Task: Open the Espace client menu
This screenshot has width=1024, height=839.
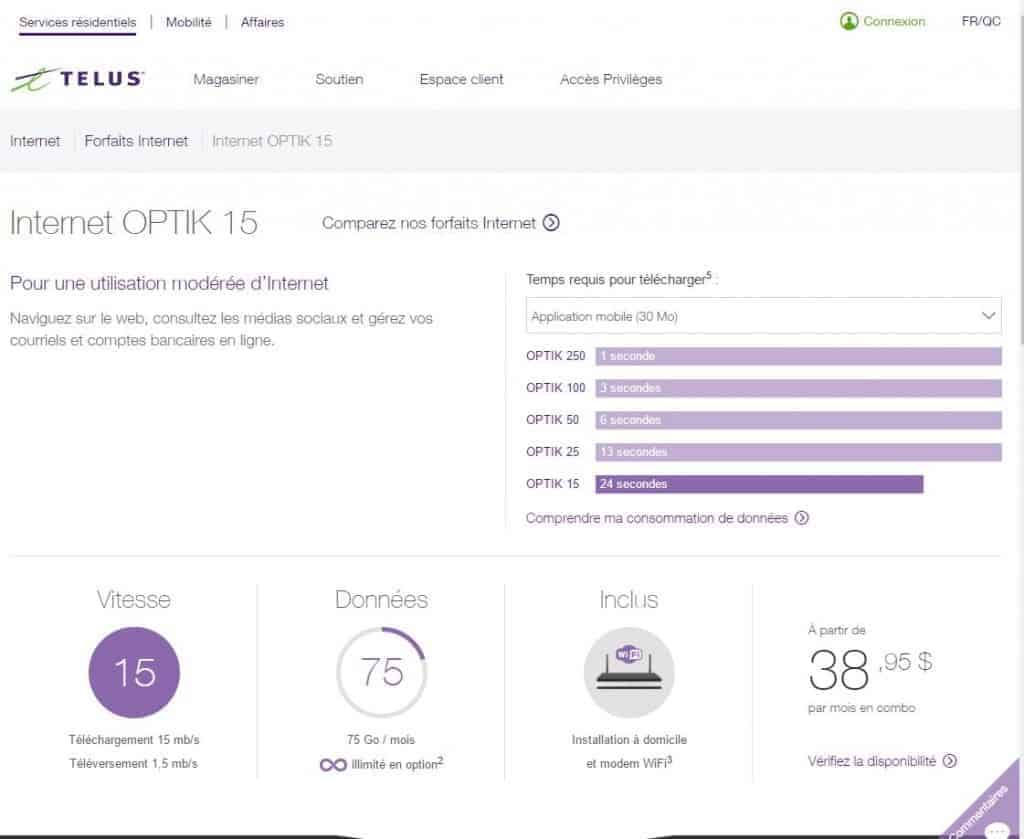Action: (x=462, y=80)
